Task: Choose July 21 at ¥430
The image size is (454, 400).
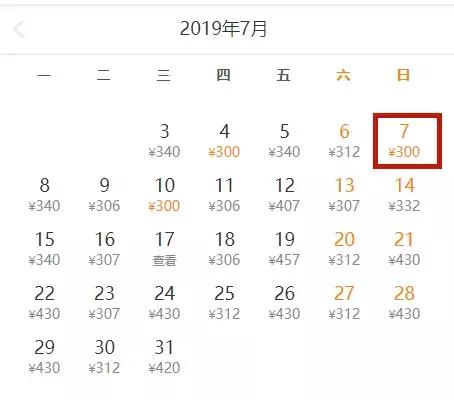Action: pyautogui.click(x=404, y=249)
